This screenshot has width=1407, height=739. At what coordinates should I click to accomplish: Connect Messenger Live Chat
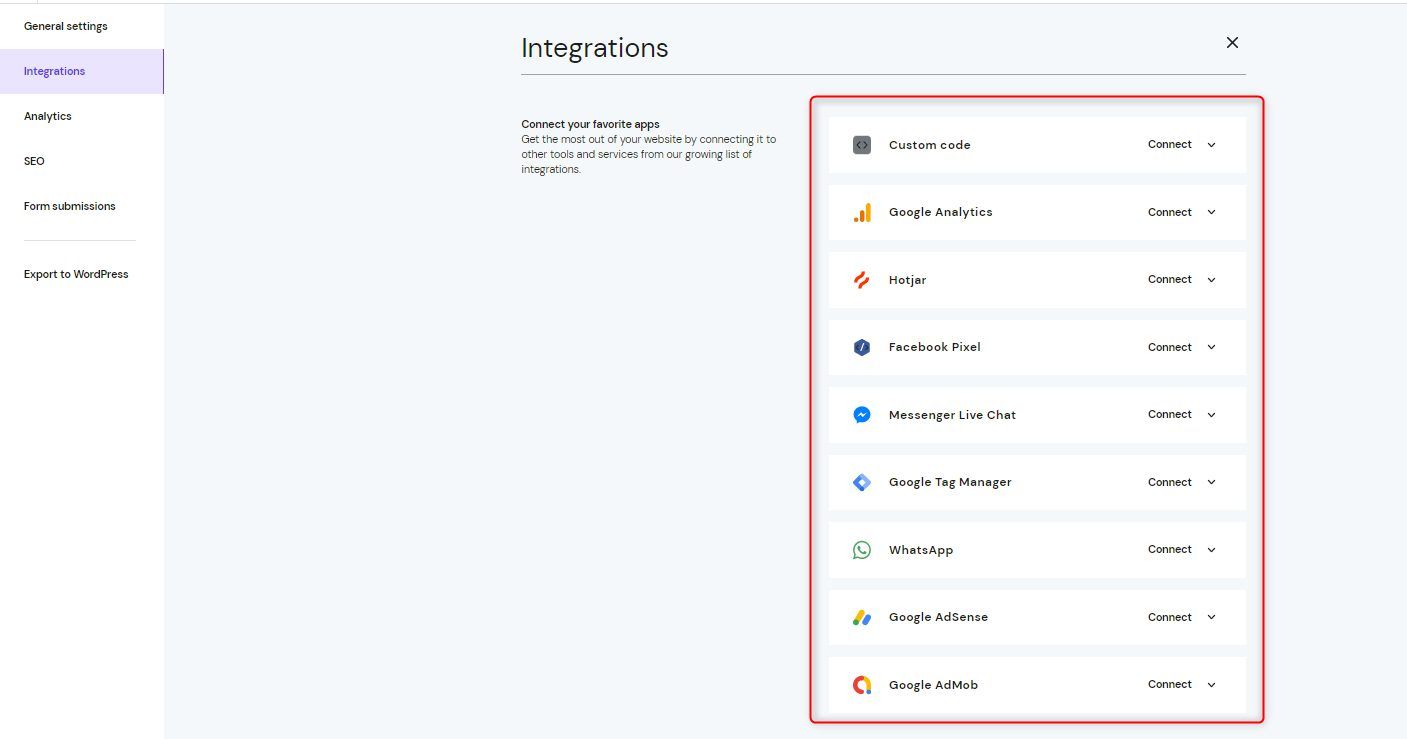(x=1169, y=414)
